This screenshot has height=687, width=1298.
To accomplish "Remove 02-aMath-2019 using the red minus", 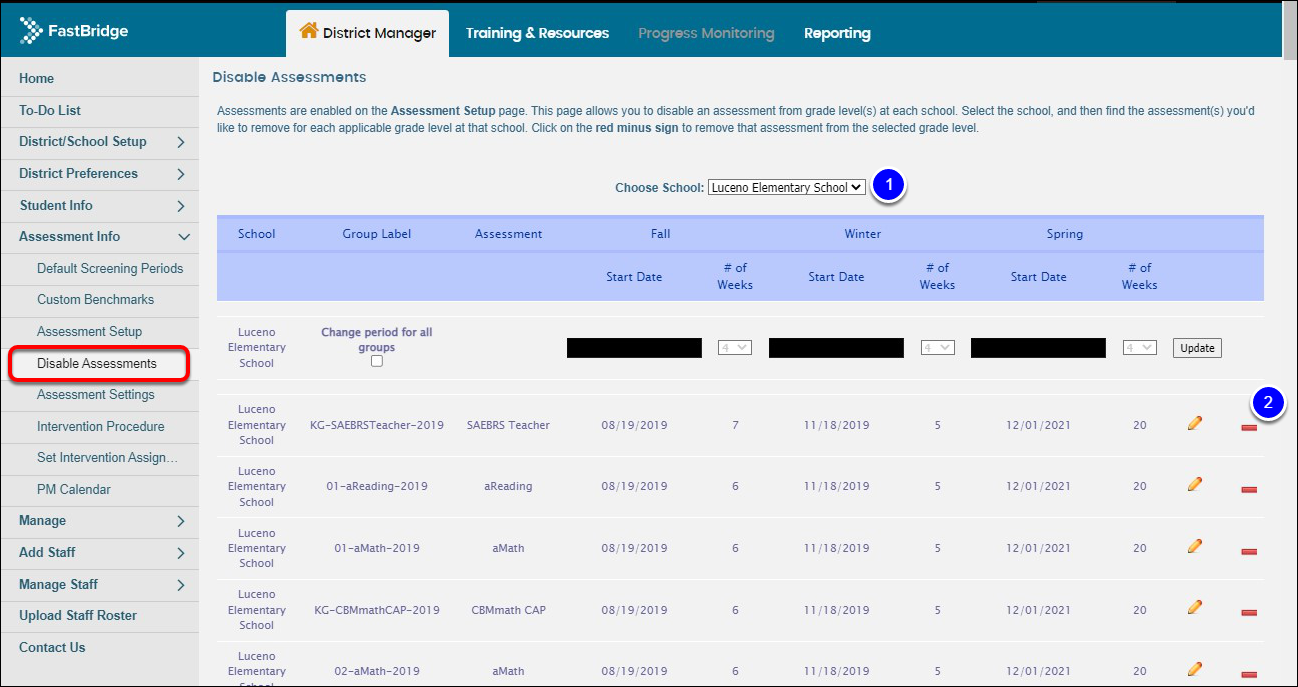I will click(1249, 674).
